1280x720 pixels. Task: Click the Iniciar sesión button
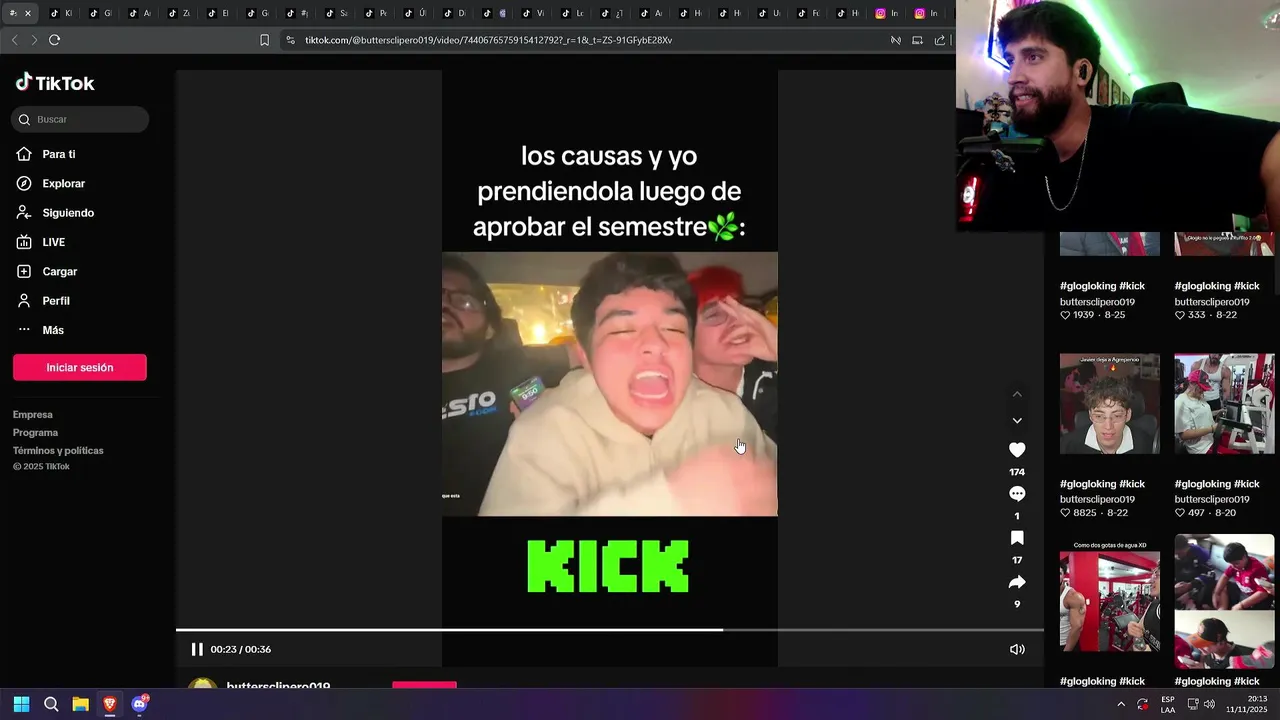pos(80,367)
